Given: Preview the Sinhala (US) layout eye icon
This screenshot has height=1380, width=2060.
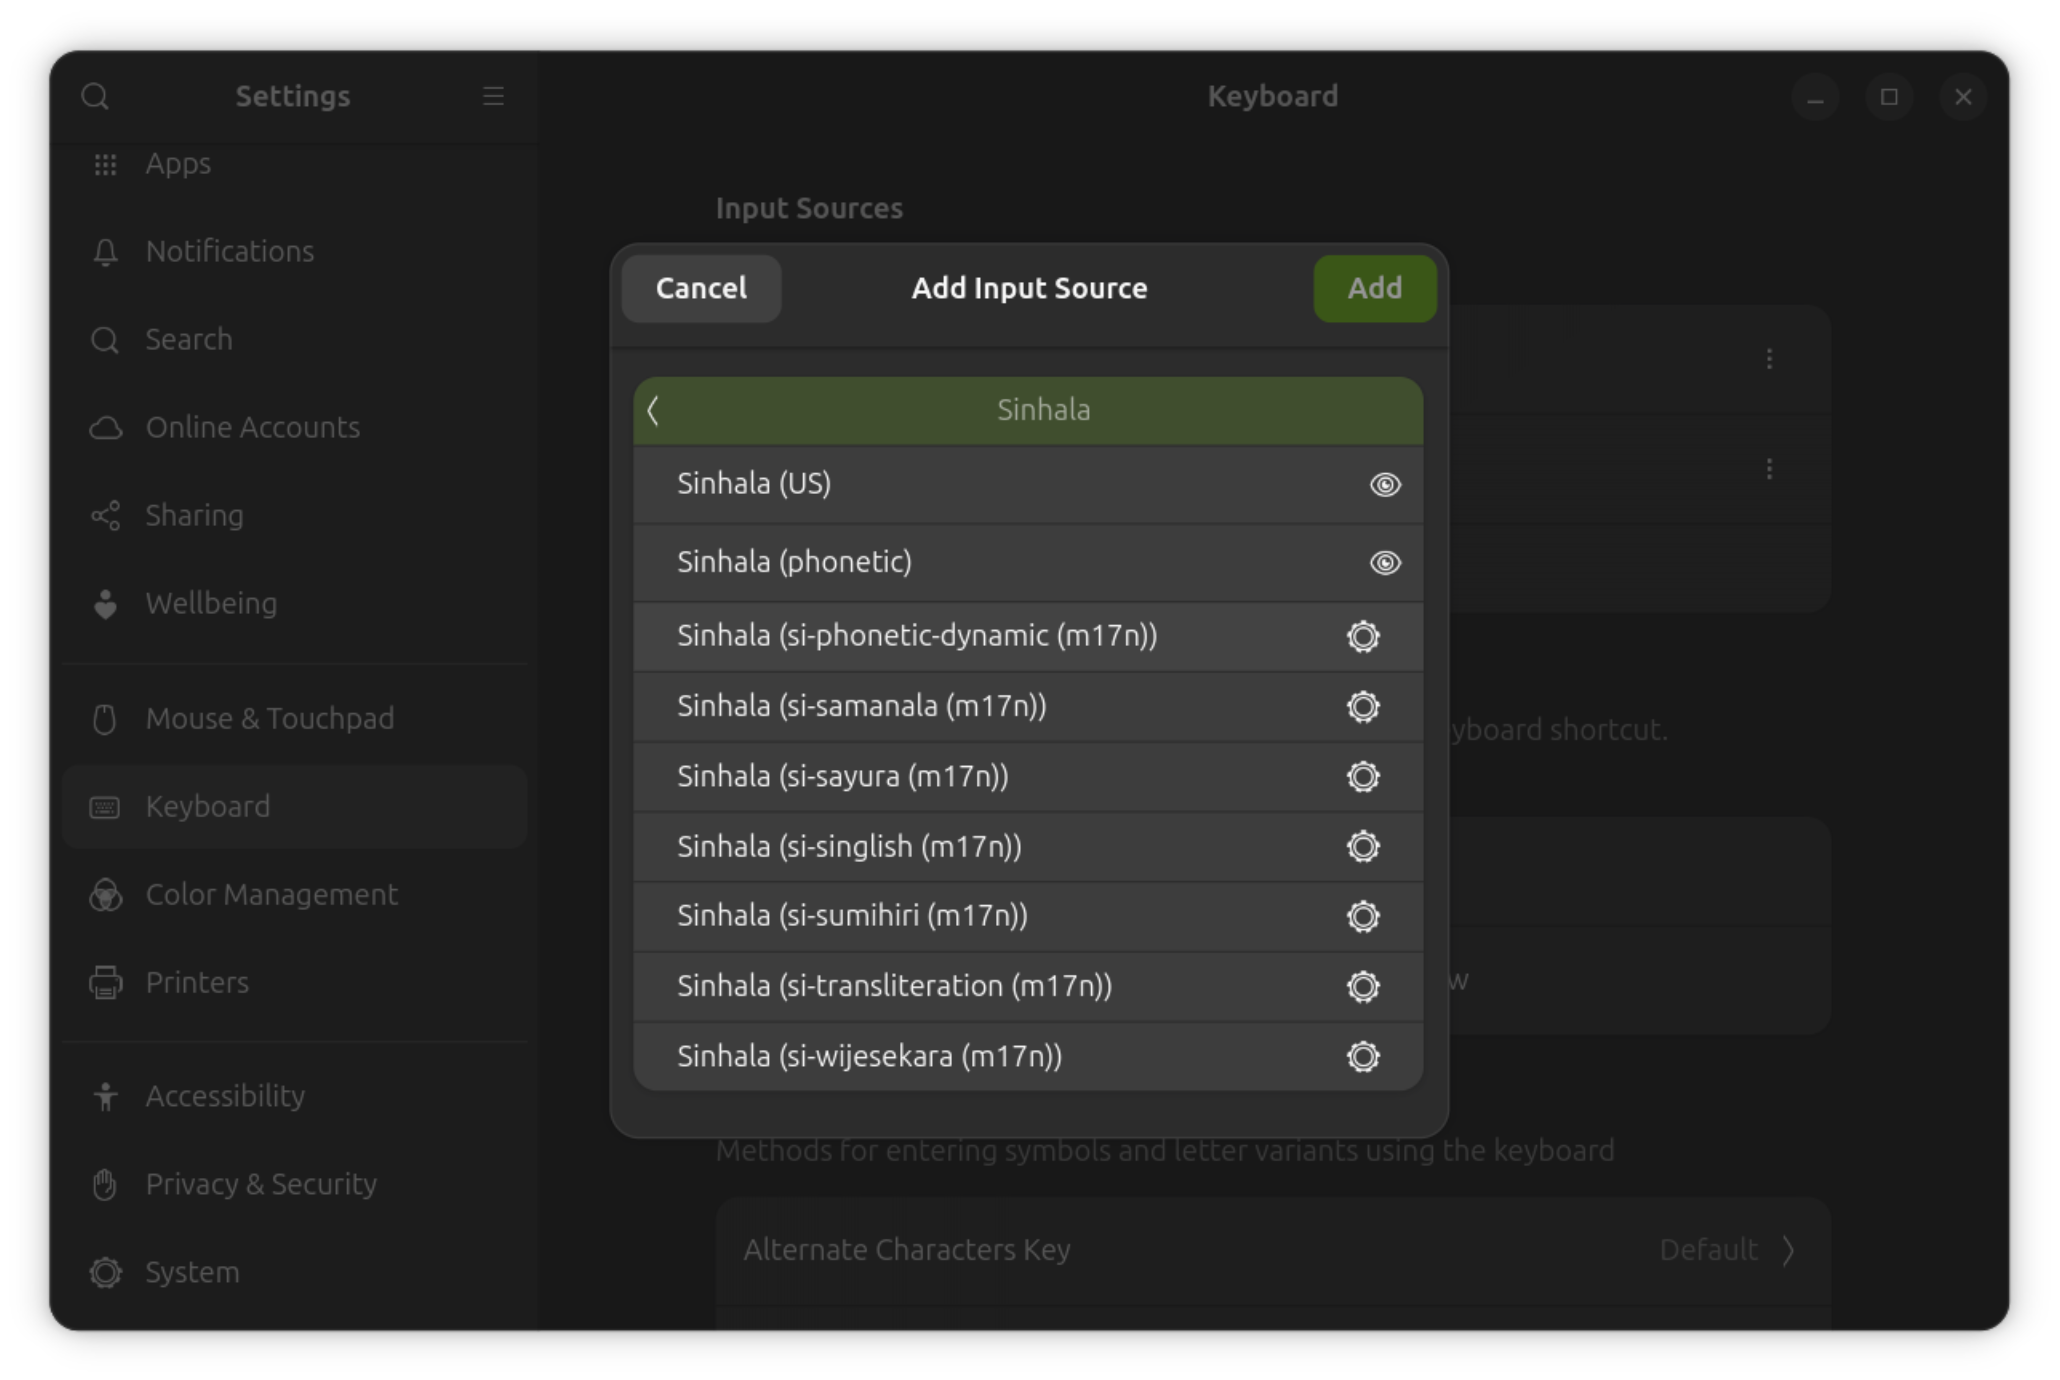Looking at the screenshot, I should click(1385, 485).
